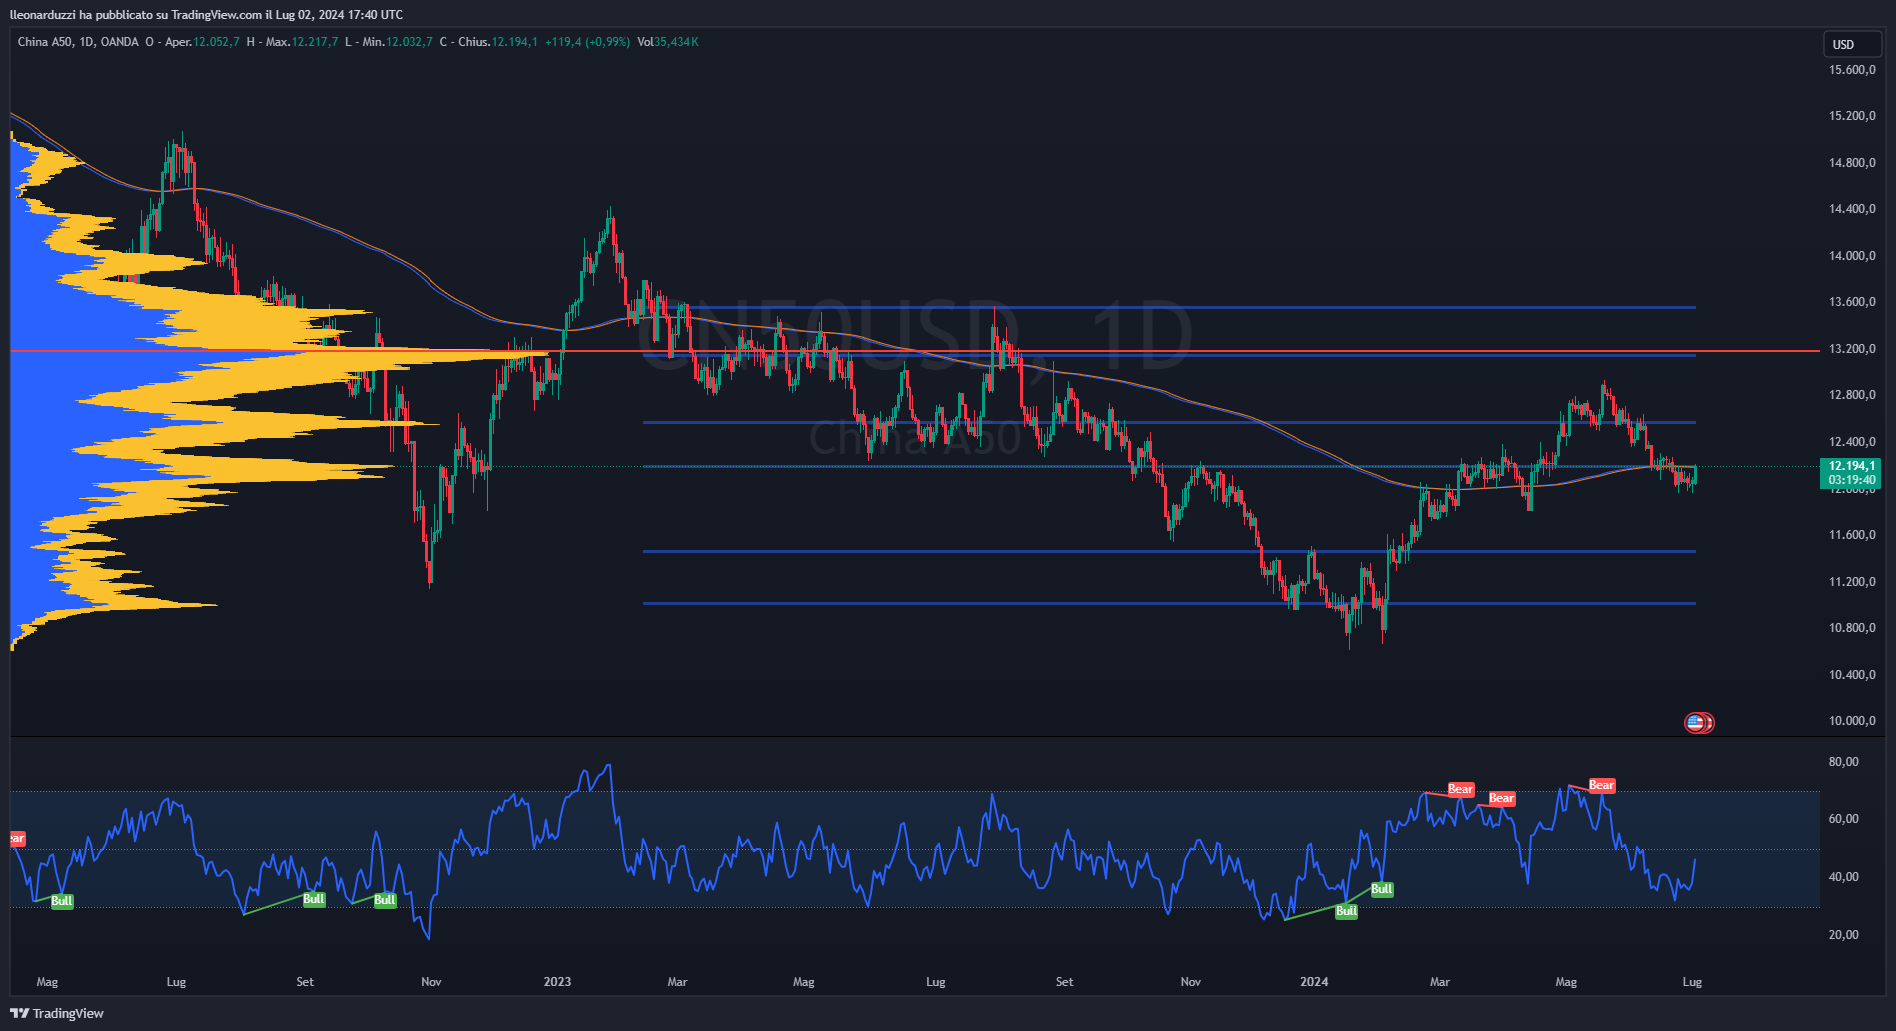The height and width of the screenshot is (1031, 1896).
Task: Open the USD currency selector
Action: coord(1852,44)
